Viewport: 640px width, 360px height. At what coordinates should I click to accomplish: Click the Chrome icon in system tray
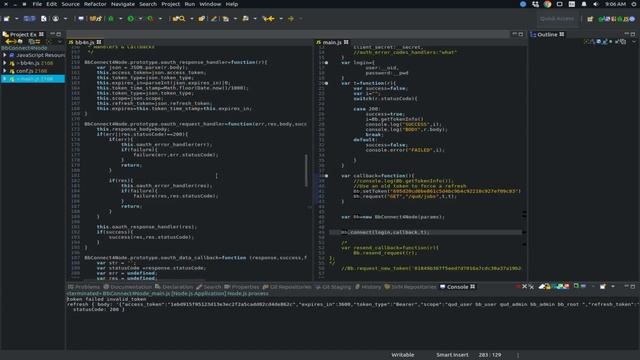tap(547, 4)
